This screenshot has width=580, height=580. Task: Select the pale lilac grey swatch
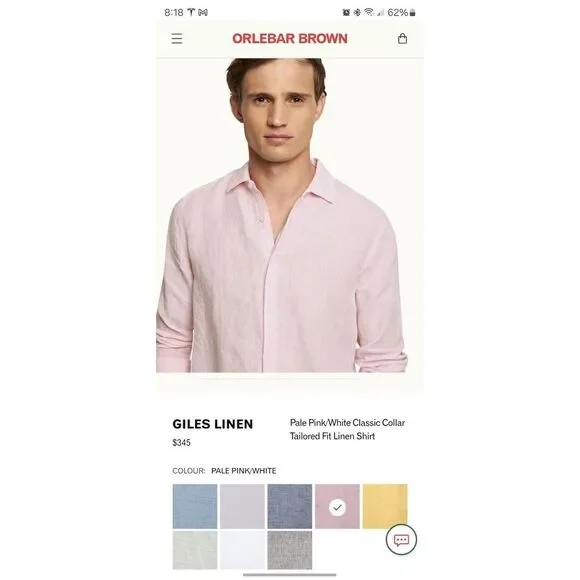(x=242, y=506)
